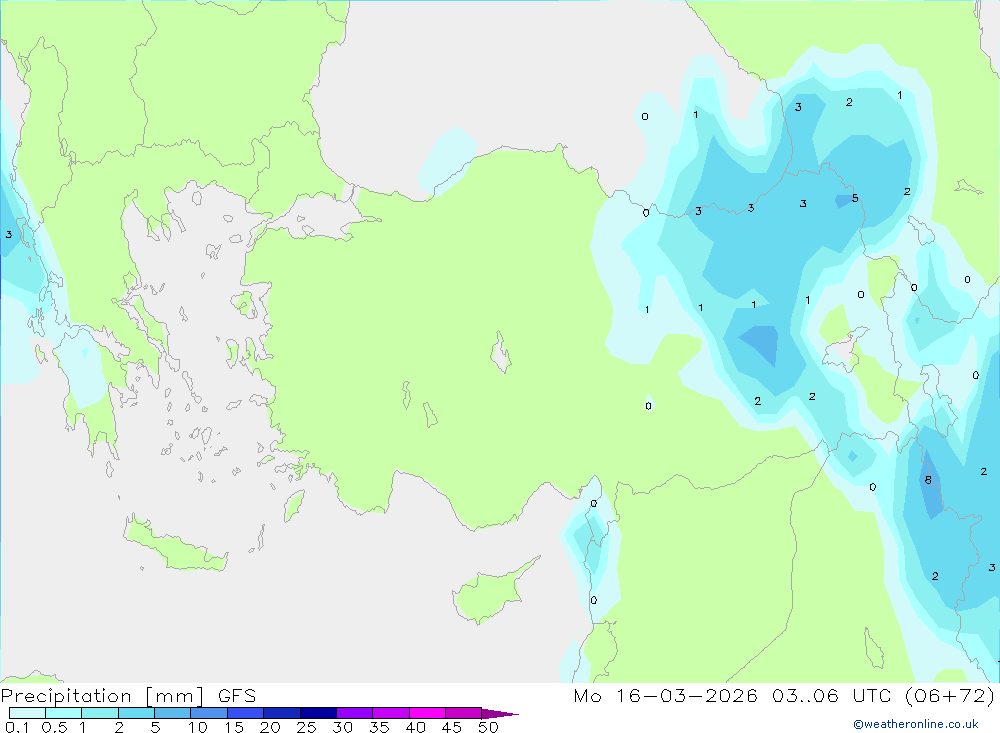The height and width of the screenshot is (733, 1000).
Task: Click the '15' legend scale label
Action: (x=234, y=727)
